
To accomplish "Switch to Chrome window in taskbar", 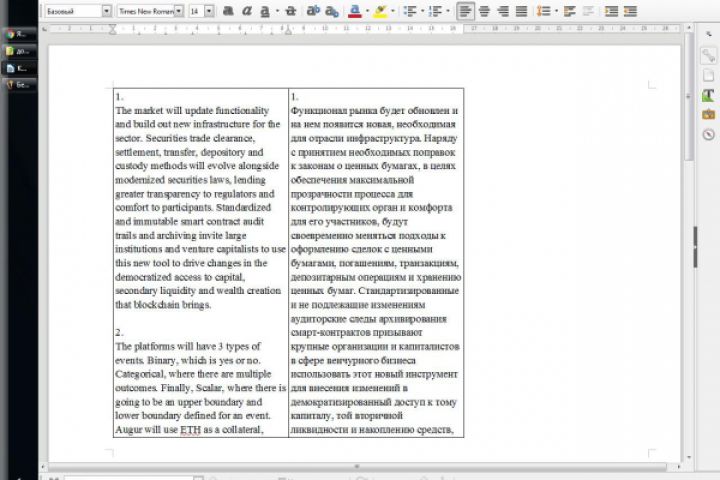I will pos(20,34).
